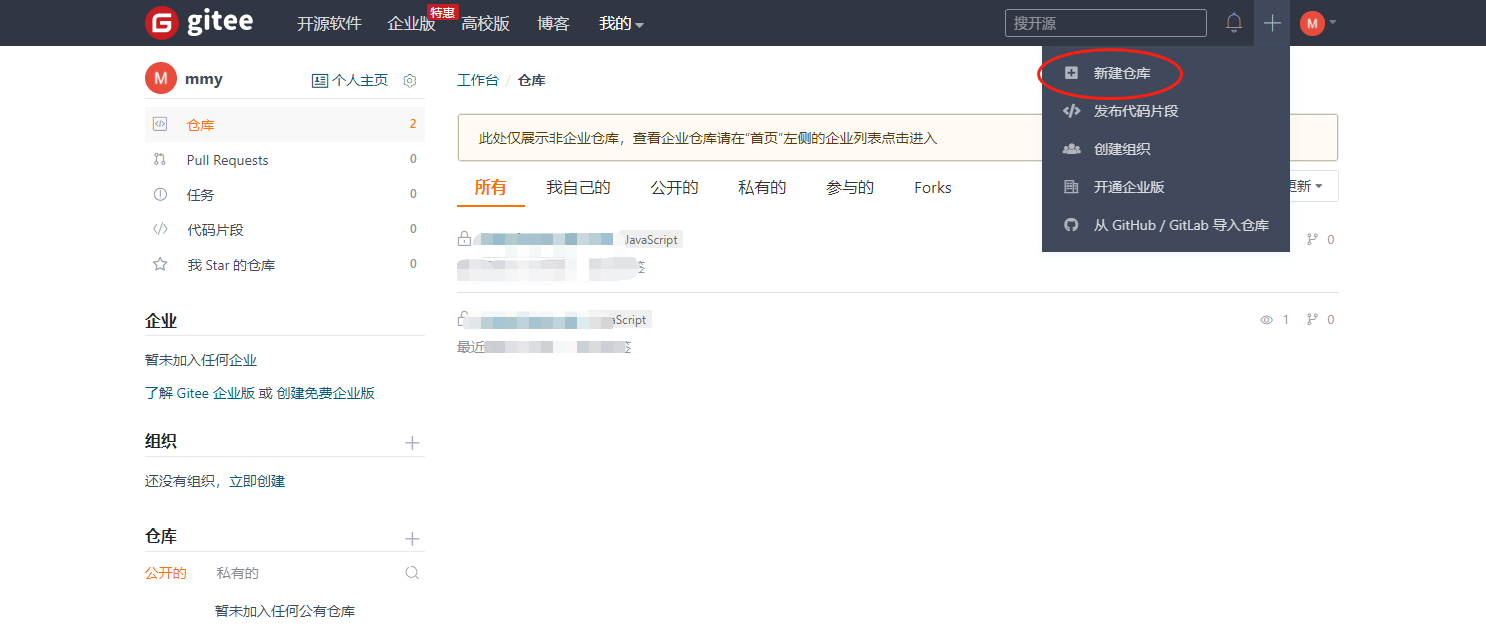Click the star icon beside 我 Star 的仓库
The height and width of the screenshot is (640, 1486).
coord(160,264)
